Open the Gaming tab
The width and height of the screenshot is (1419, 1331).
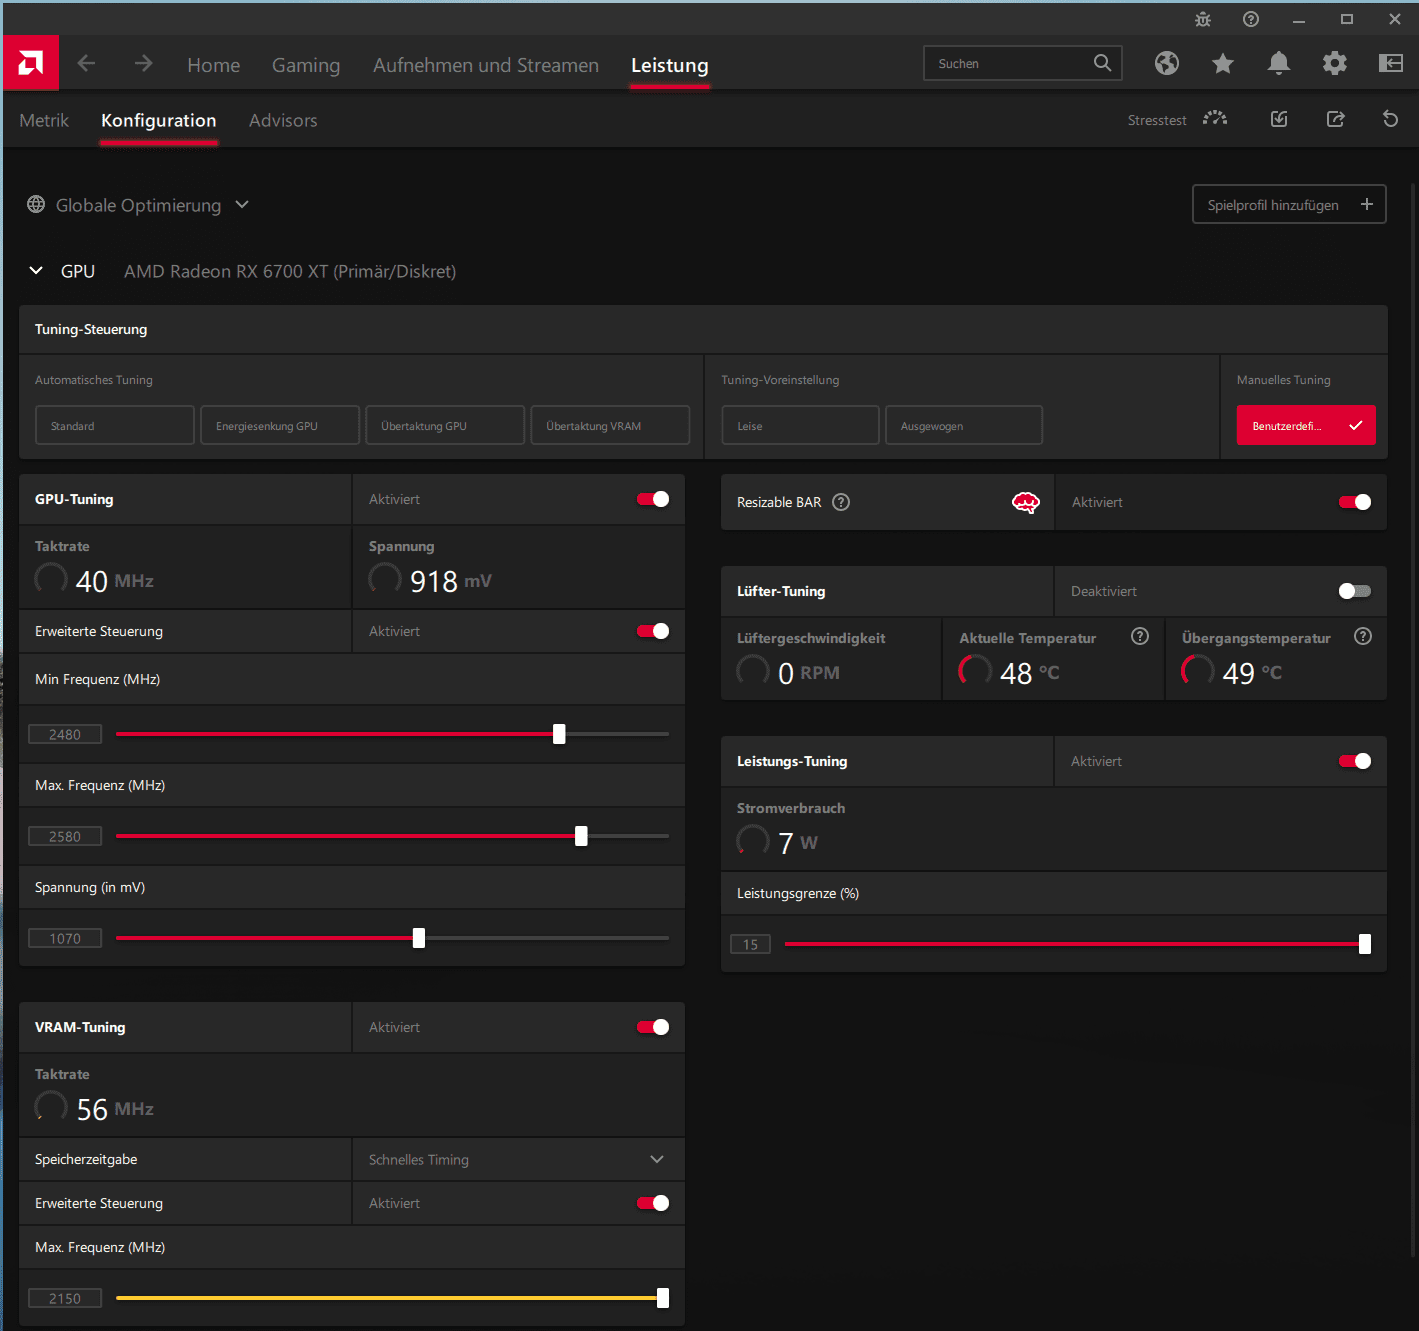[306, 65]
